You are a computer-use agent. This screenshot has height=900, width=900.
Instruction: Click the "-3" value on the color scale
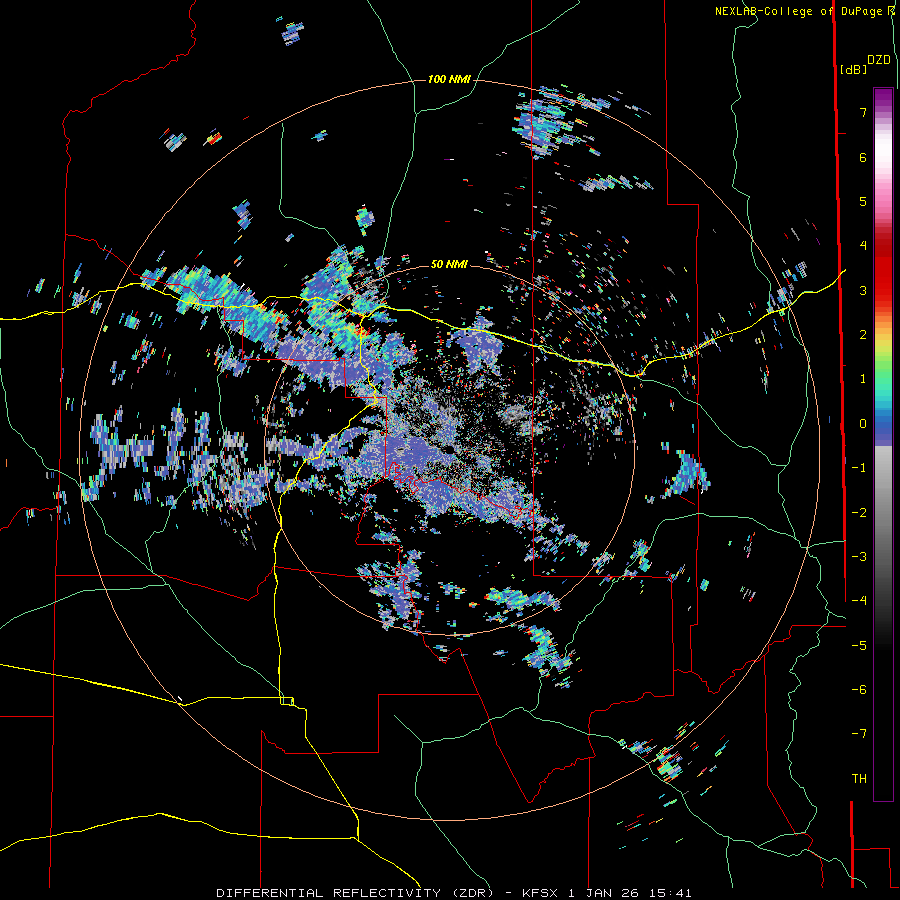coord(859,556)
